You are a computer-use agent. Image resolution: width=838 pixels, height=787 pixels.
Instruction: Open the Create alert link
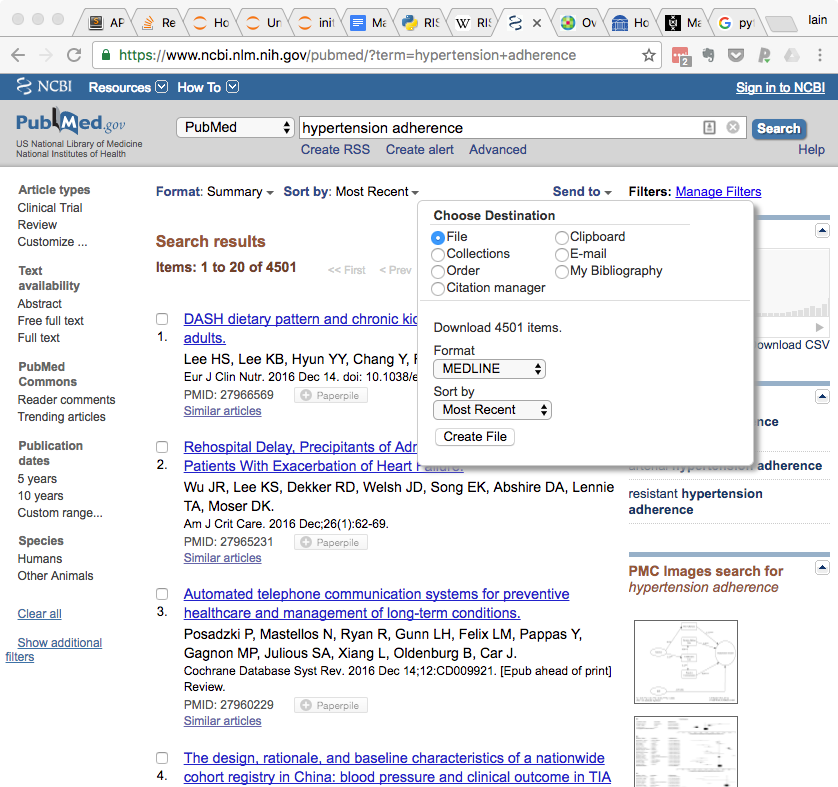point(420,150)
